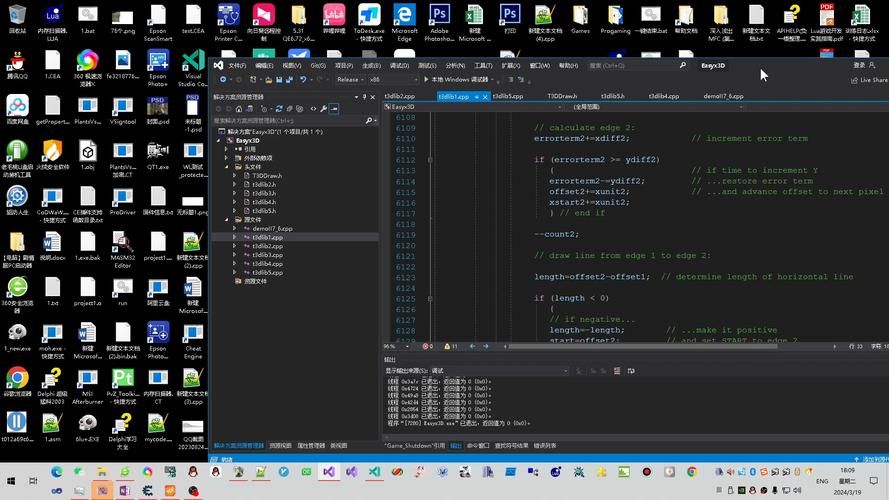This screenshot has height=500, width=889.
Task: Click the Show All Files icon in Solution Explorer
Action: click(299, 108)
